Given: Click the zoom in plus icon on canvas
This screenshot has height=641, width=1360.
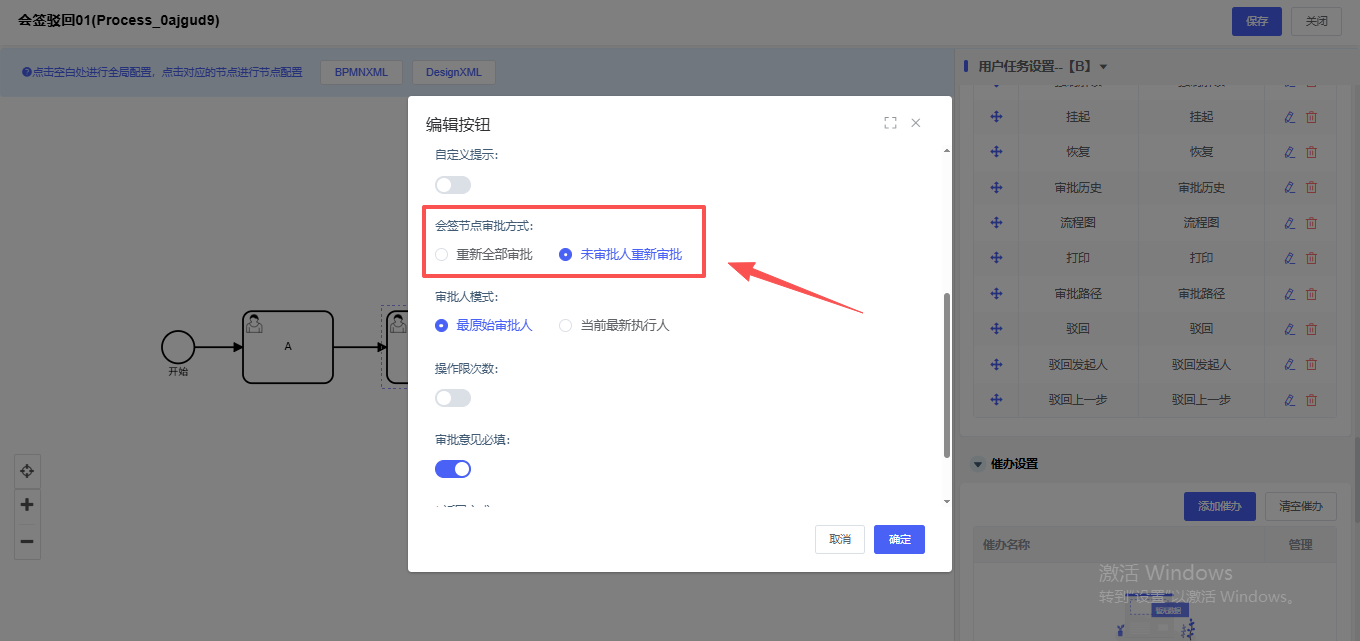Looking at the screenshot, I should [27, 505].
